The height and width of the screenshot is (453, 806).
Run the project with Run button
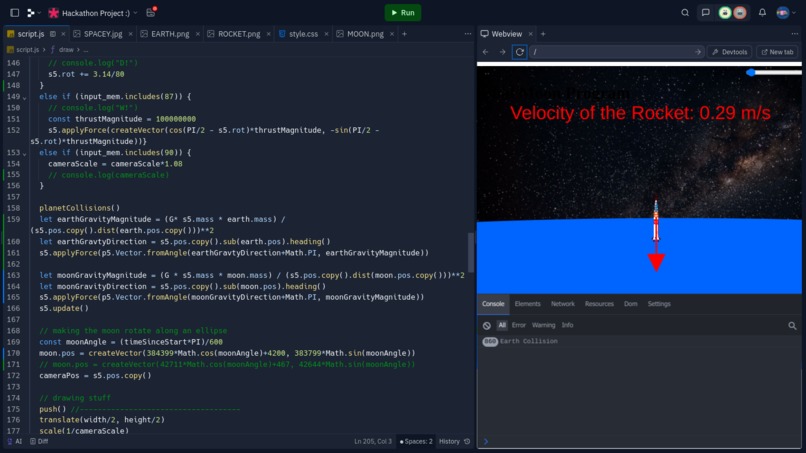pos(402,13)
